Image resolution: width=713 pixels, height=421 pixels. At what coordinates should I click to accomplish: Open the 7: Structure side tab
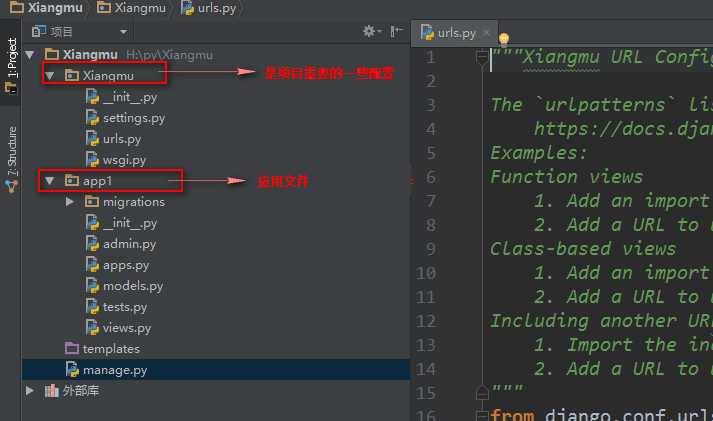[x=11, y=158]
